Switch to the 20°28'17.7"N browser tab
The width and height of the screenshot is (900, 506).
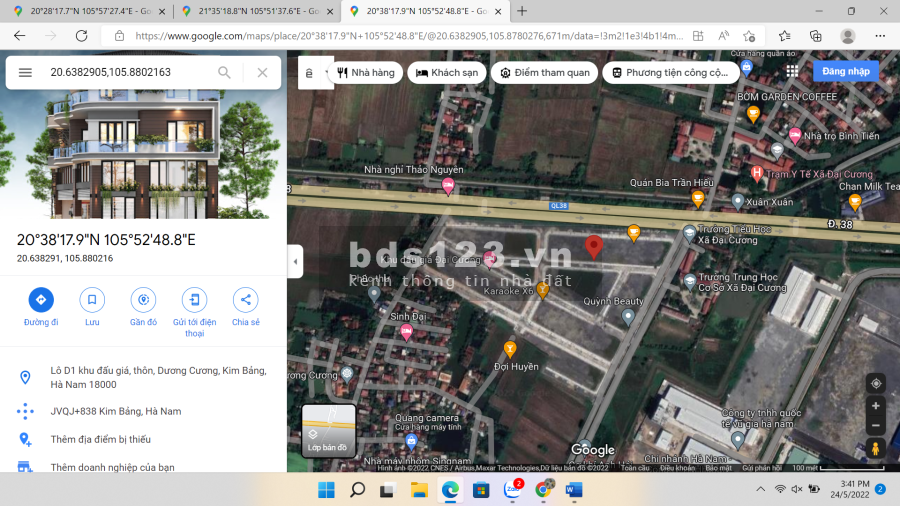click(x=90, y=11)
